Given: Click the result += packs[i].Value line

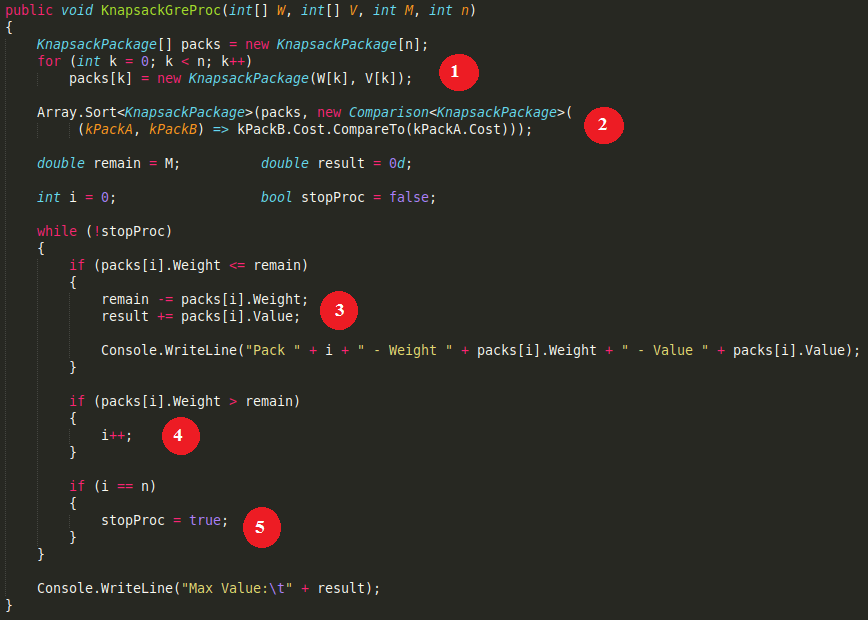Looking at the screenshot, I should tap(200, 316).
